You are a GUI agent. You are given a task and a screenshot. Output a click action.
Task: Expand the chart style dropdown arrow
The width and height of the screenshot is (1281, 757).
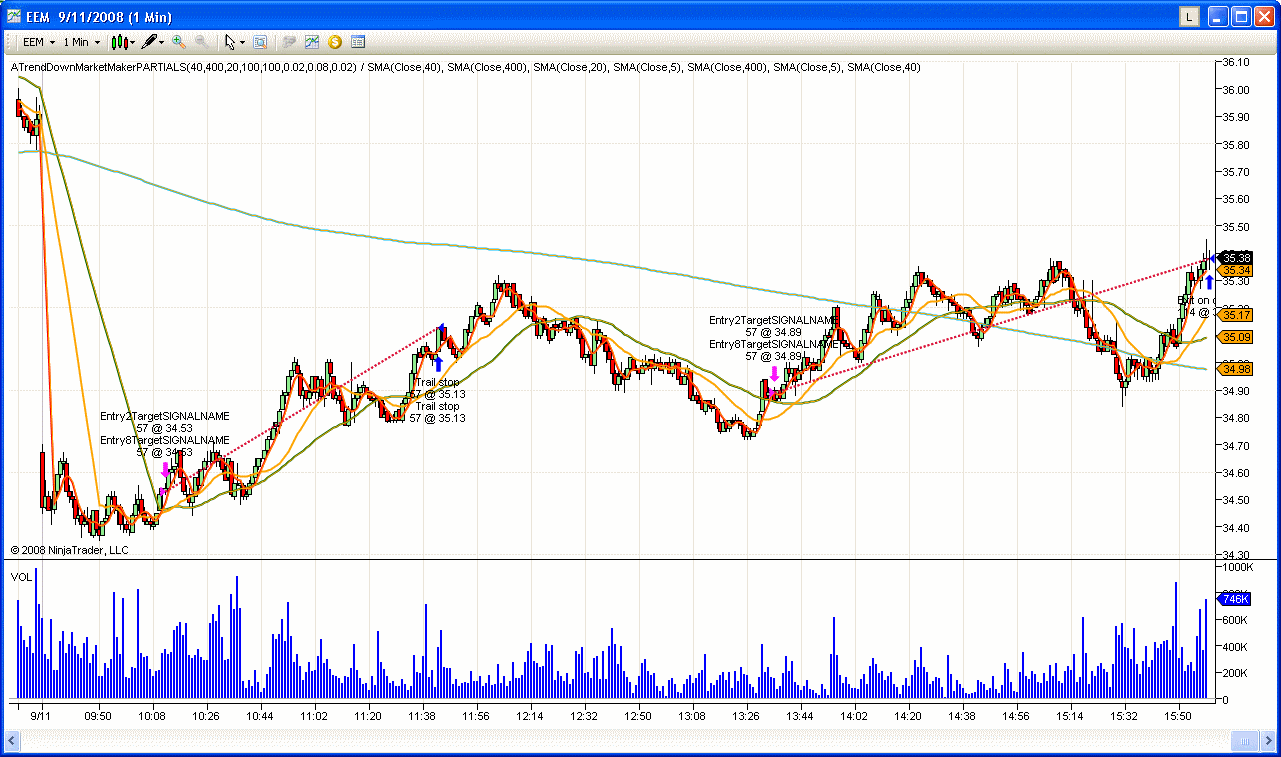133,42
